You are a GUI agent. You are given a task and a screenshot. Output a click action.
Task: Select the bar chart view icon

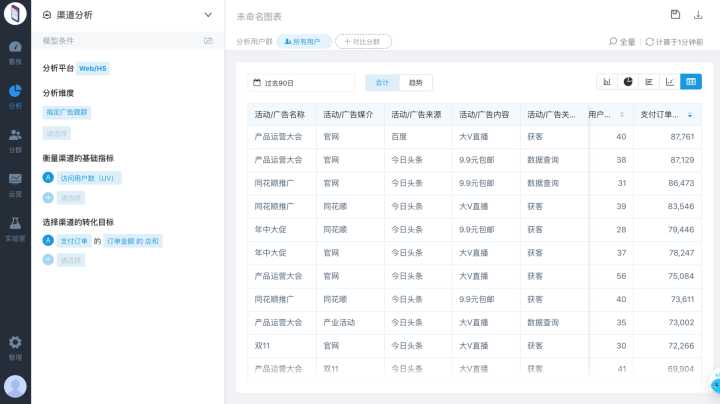[607, 82]
